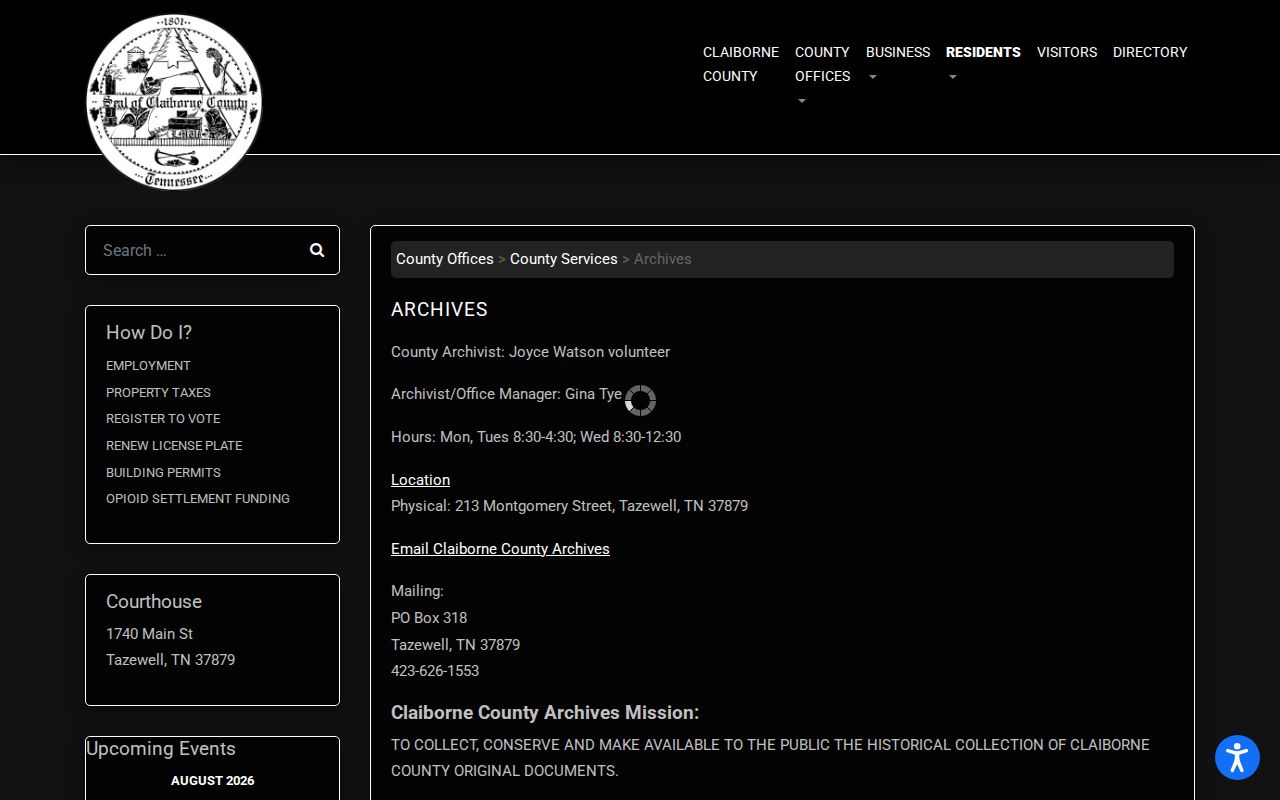This screenshot has width=1280, height=800.
Task: Click the How Do I? heading
Action: (149, 333)
